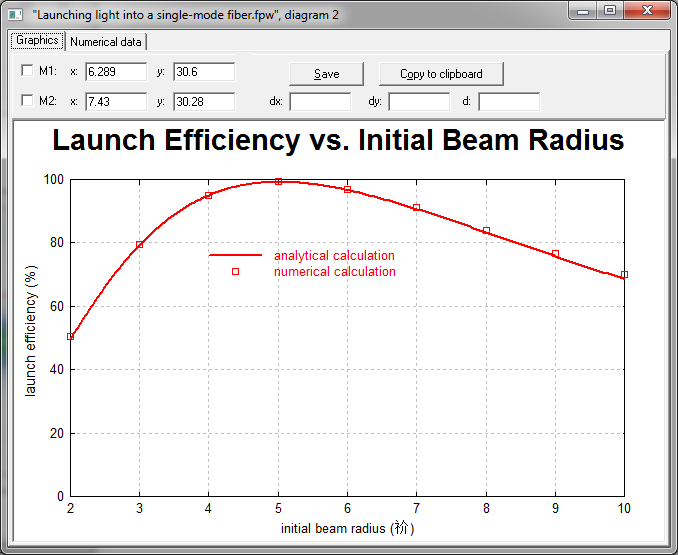Switch to the Numerical data tab

[106, 42]
